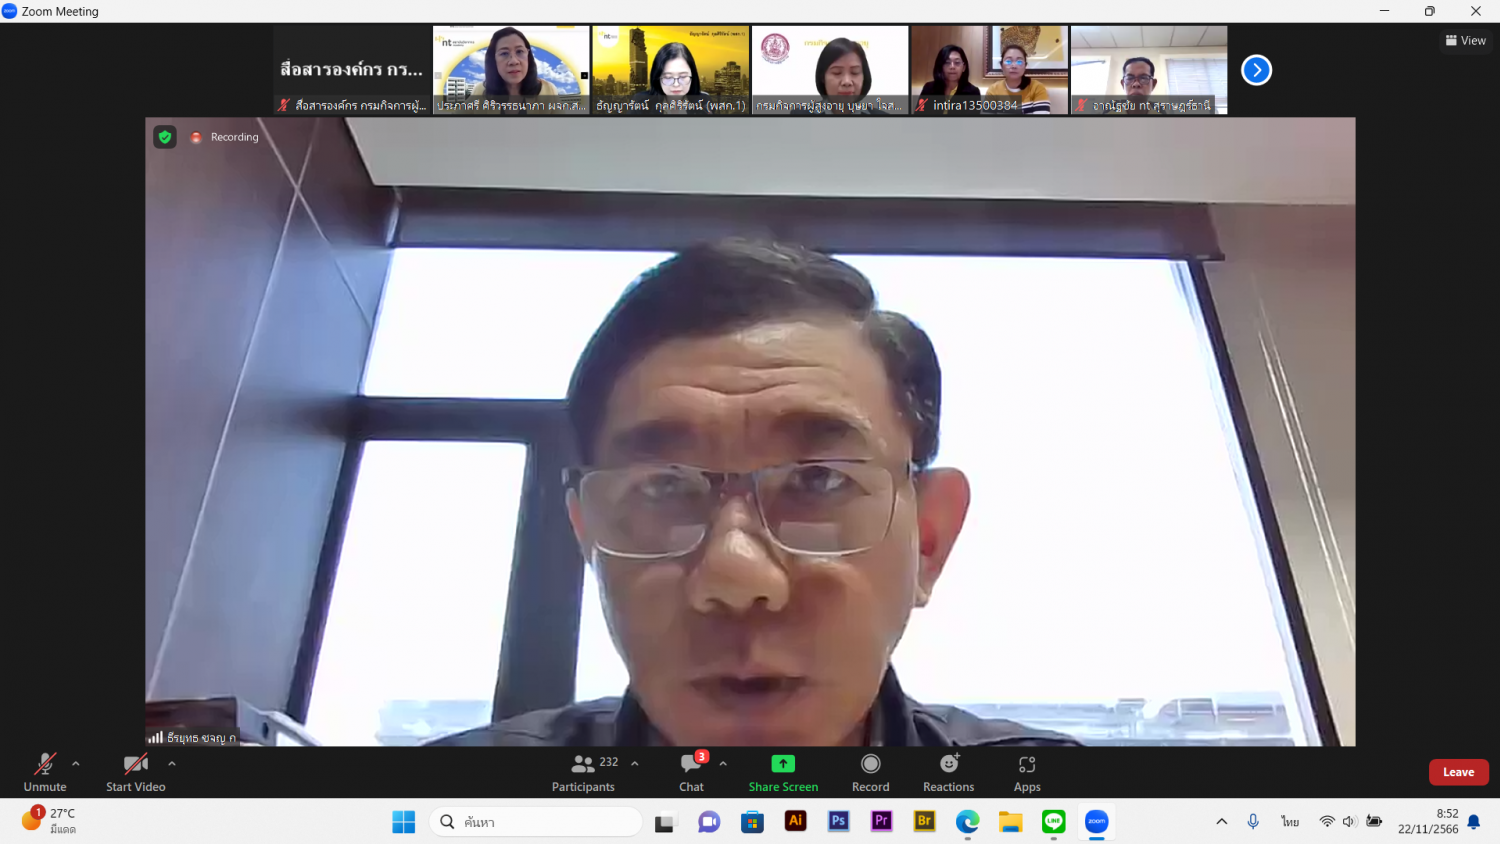The height and width of the screenshot is (844, 1500).
Task: Launch Adobe Premiere Pro from the taskbar
Action: coord(882,821)
